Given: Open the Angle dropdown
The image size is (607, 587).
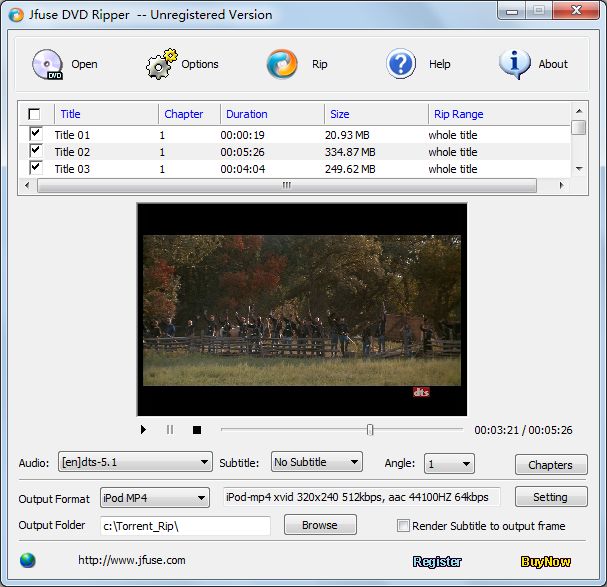Looking at the screenshot, I should pyautogui.click(x=449, y=463).
